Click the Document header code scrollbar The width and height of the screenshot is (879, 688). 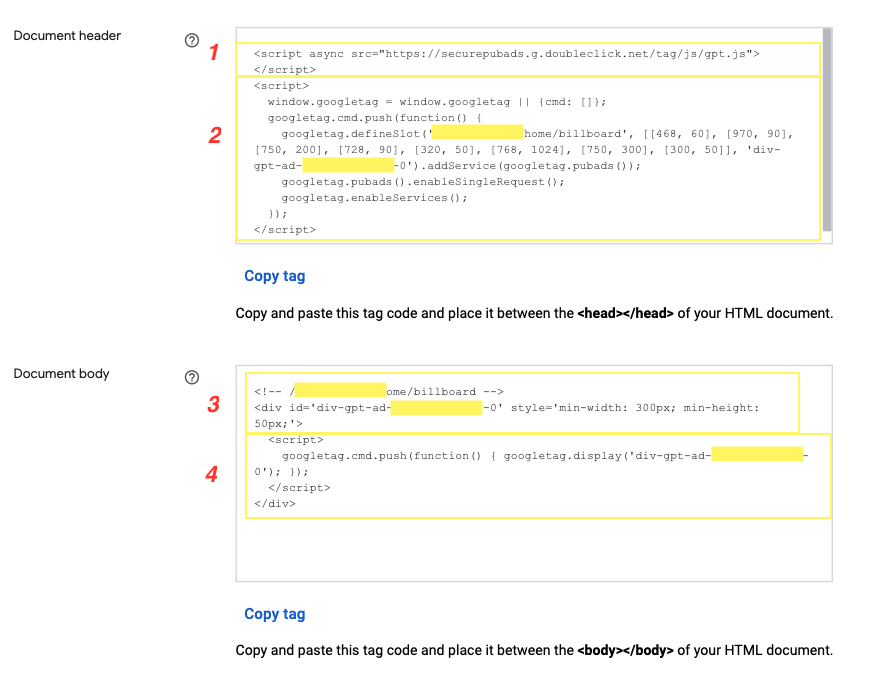(x=827, y=130)
